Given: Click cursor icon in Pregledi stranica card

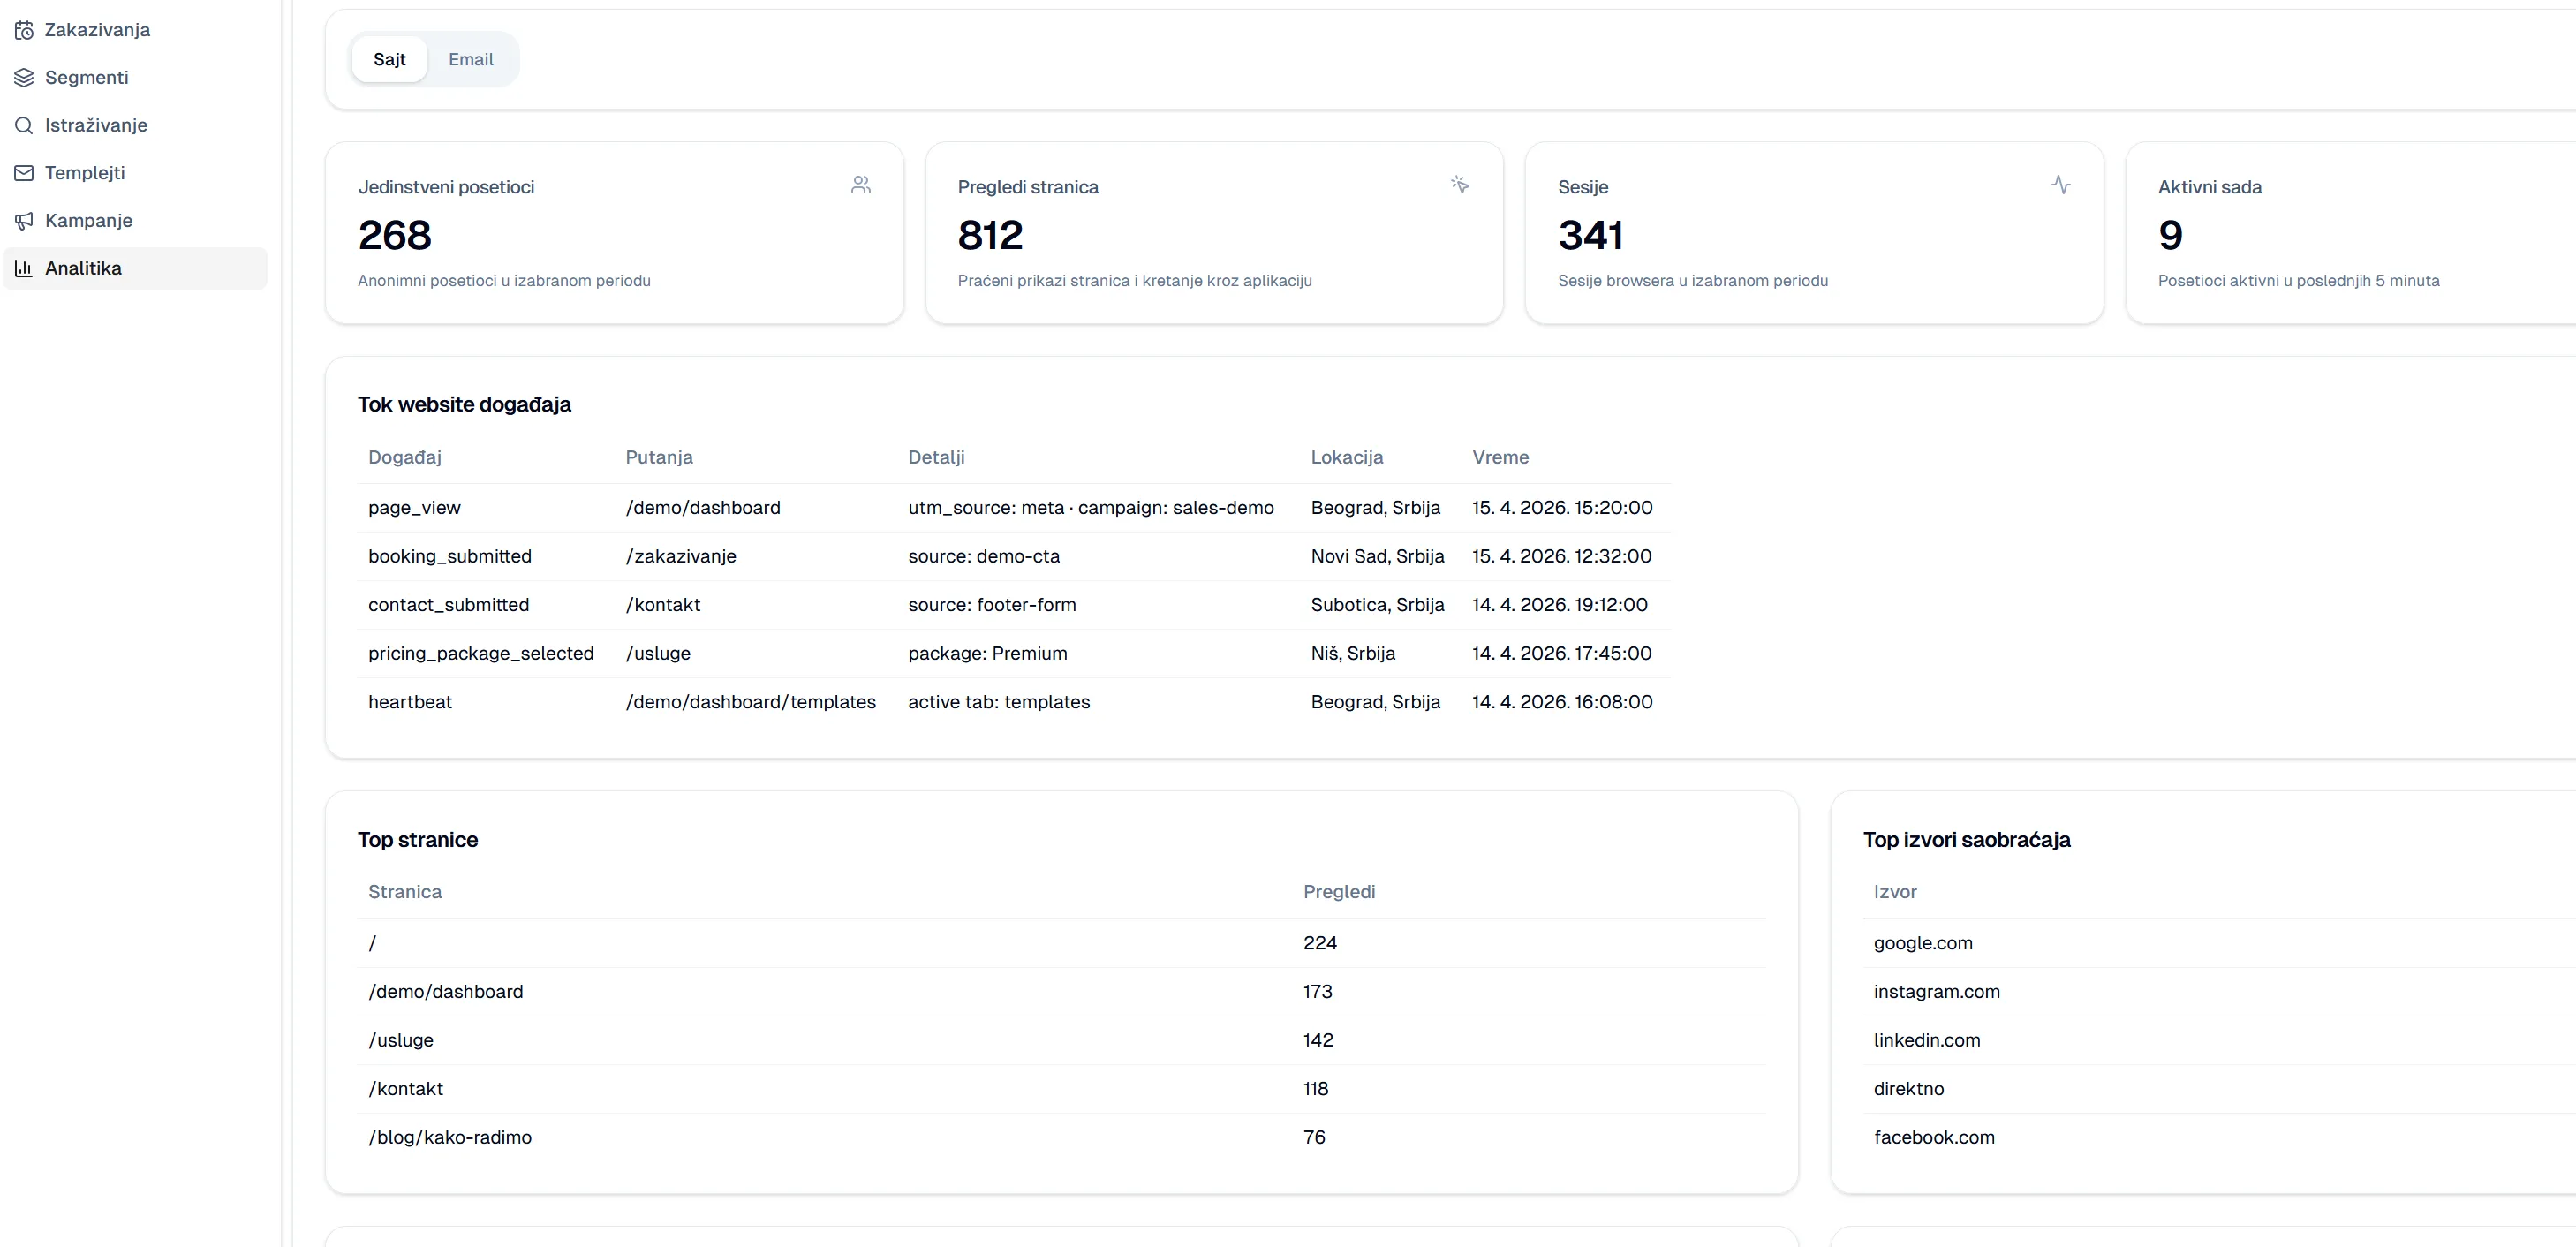Looking at the screenshot, I should click(1460, 185).
